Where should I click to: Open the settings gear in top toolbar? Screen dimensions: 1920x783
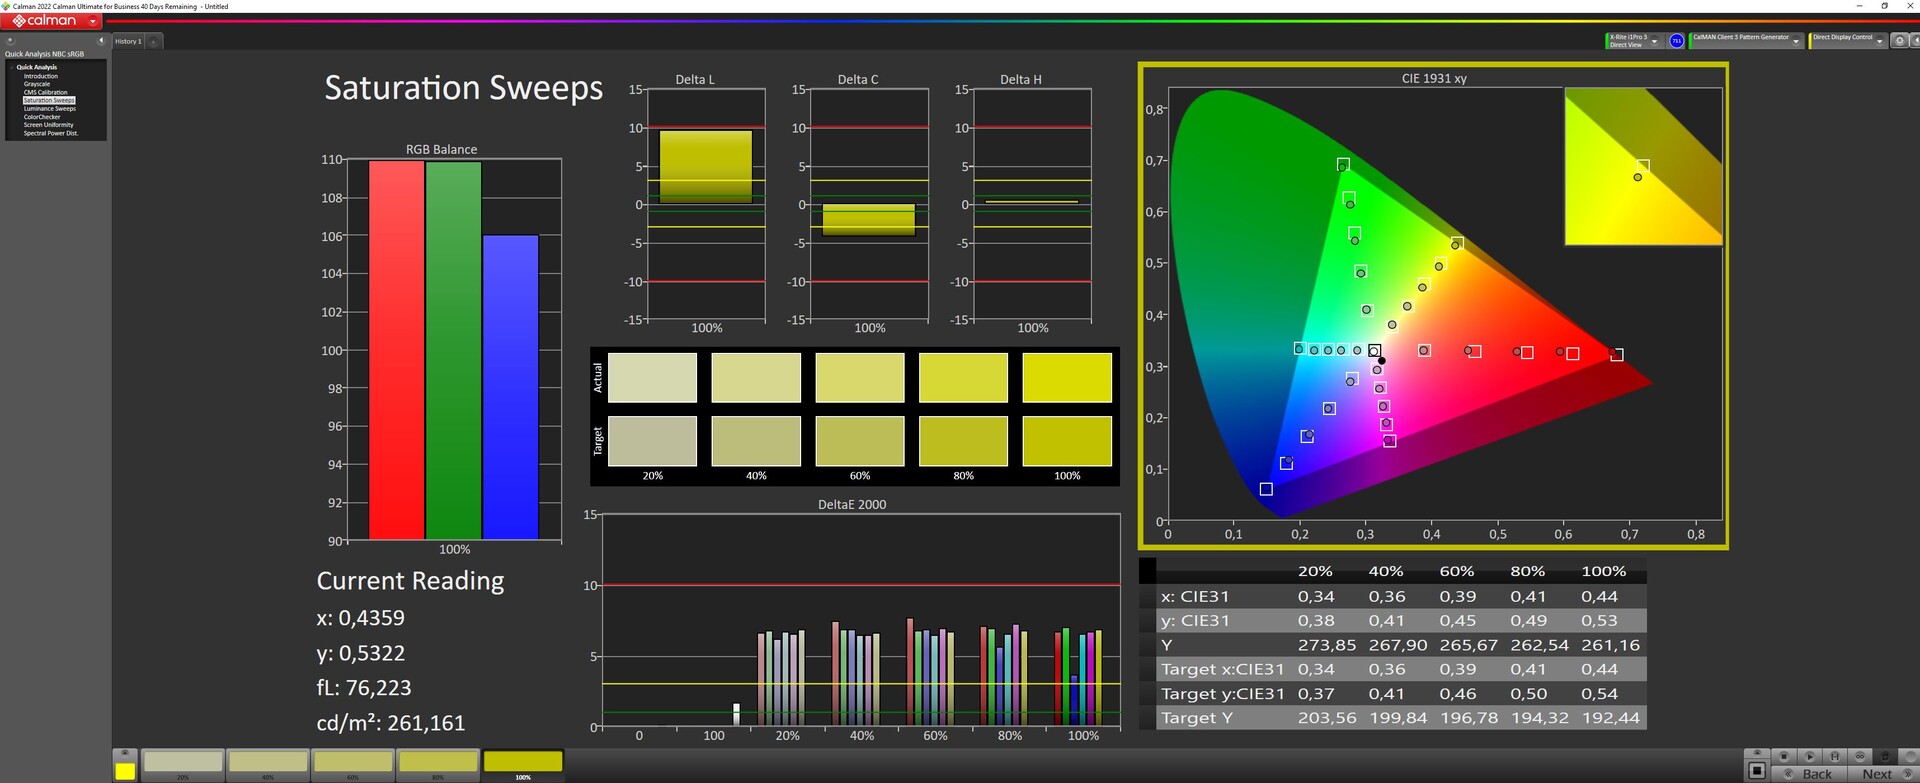click(x=1900, y=41)
